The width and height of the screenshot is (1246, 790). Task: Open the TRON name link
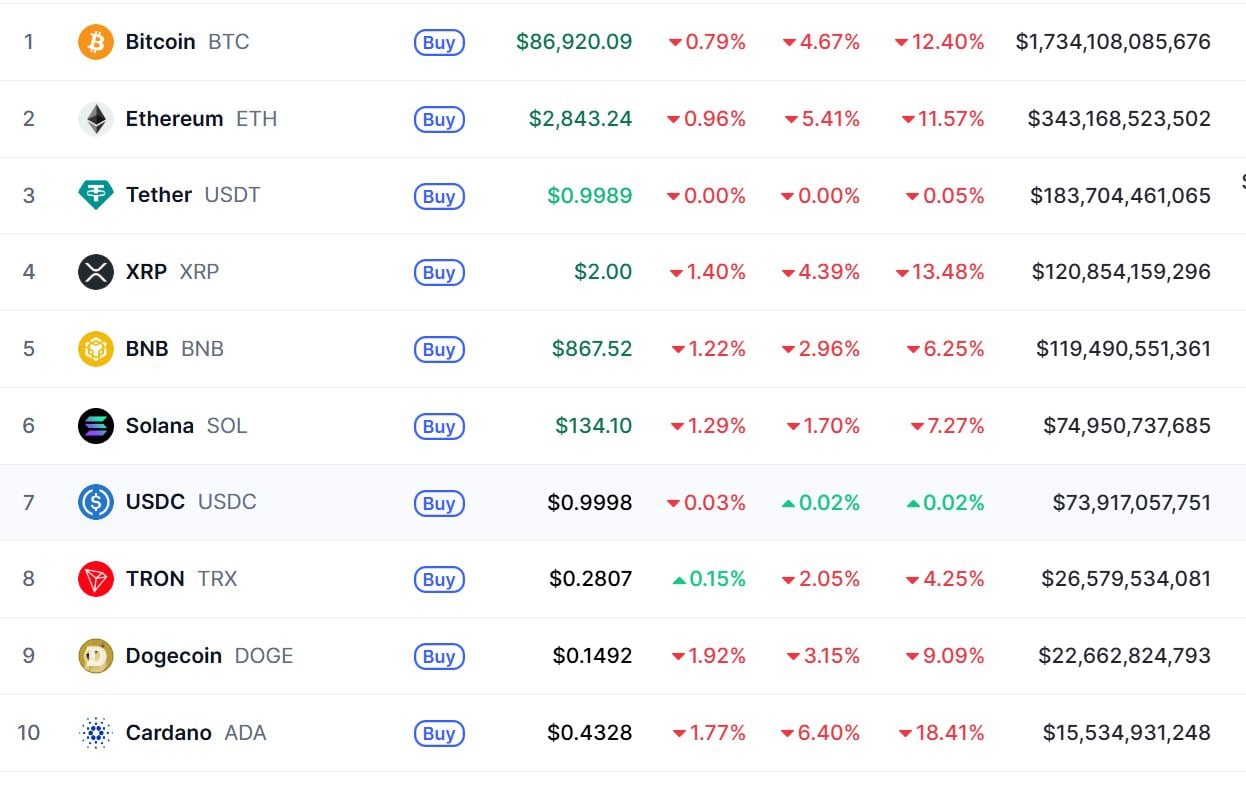click(155, 579)
